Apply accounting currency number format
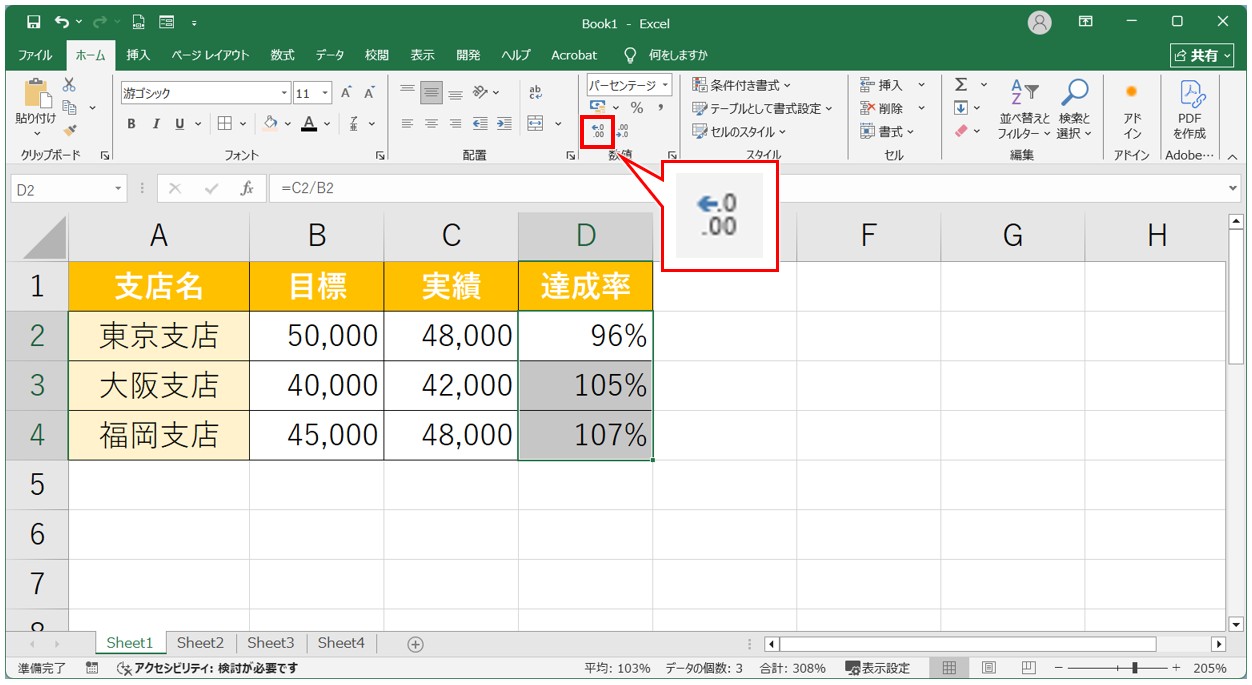 (x=598, y=108)
